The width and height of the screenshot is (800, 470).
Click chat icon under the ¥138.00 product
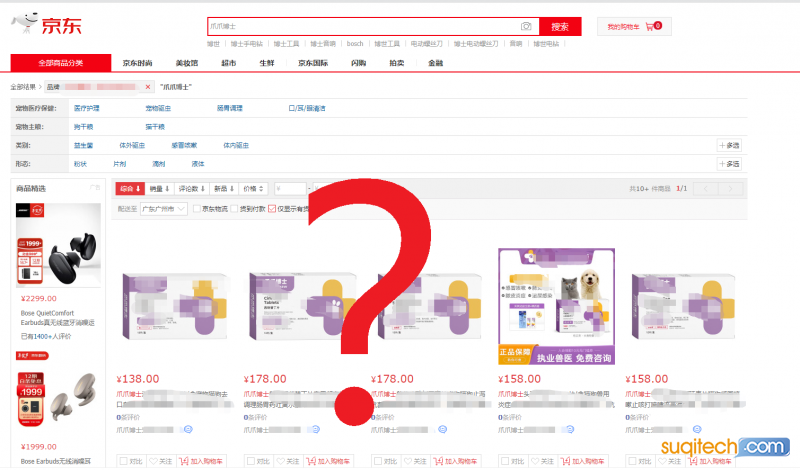tap(186, 429)
